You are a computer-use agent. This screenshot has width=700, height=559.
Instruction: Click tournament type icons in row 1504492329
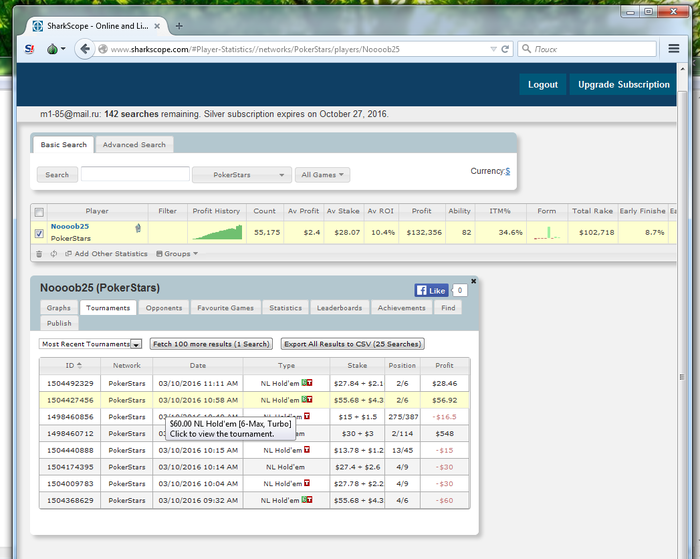pos(307,383)
